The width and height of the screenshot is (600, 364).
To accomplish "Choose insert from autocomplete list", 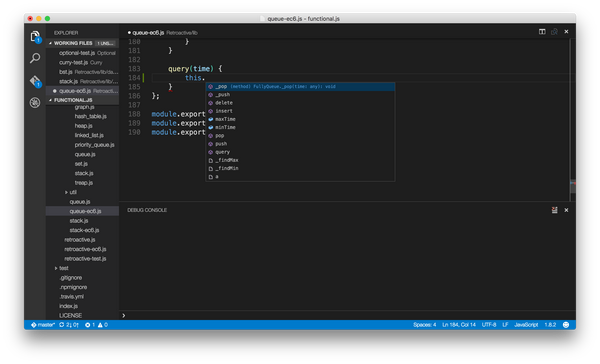I will (300, 111).
